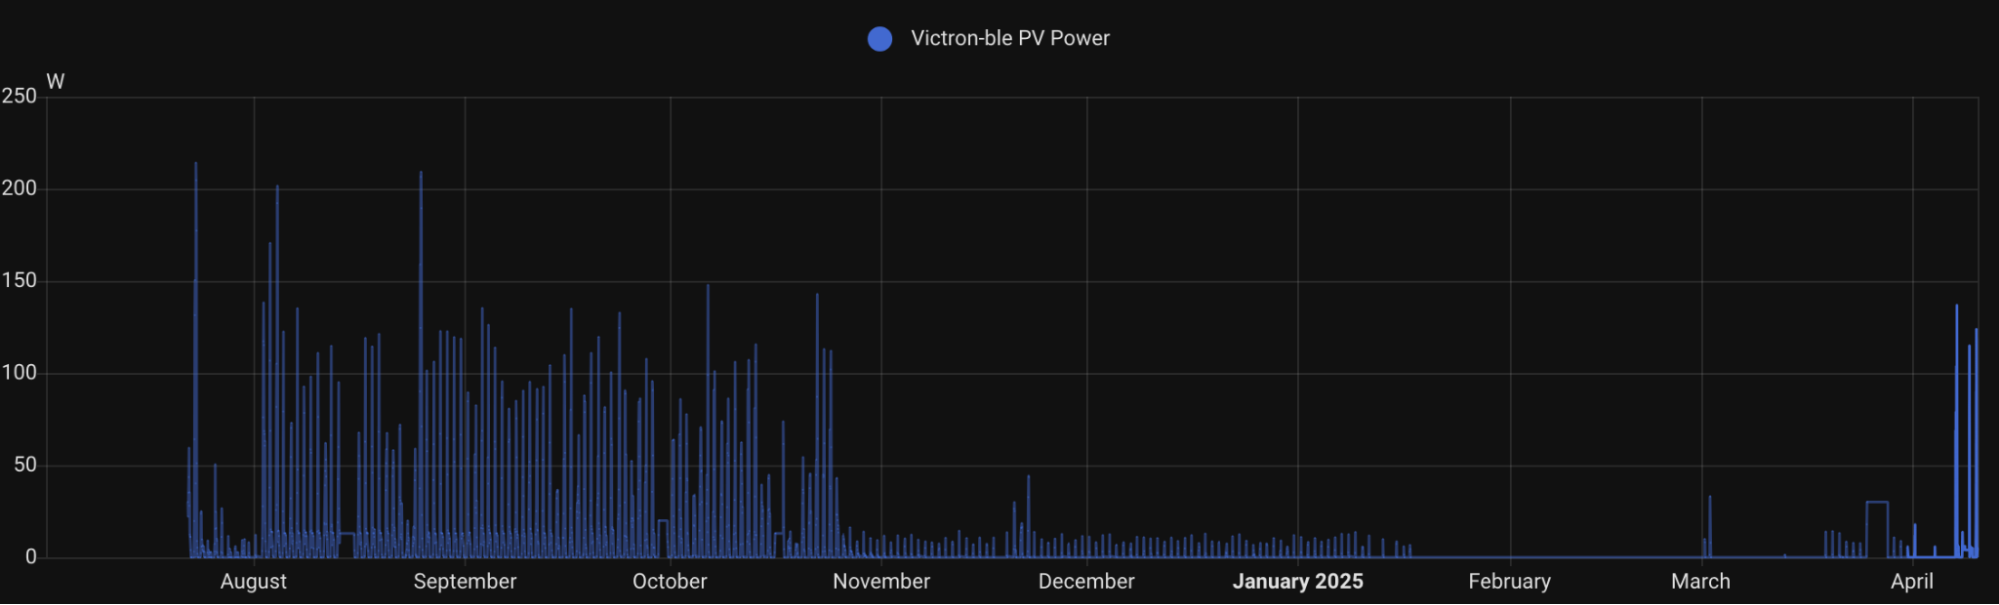
Task: Select the 200 y-axis value
Action: [x=19, y=188]
